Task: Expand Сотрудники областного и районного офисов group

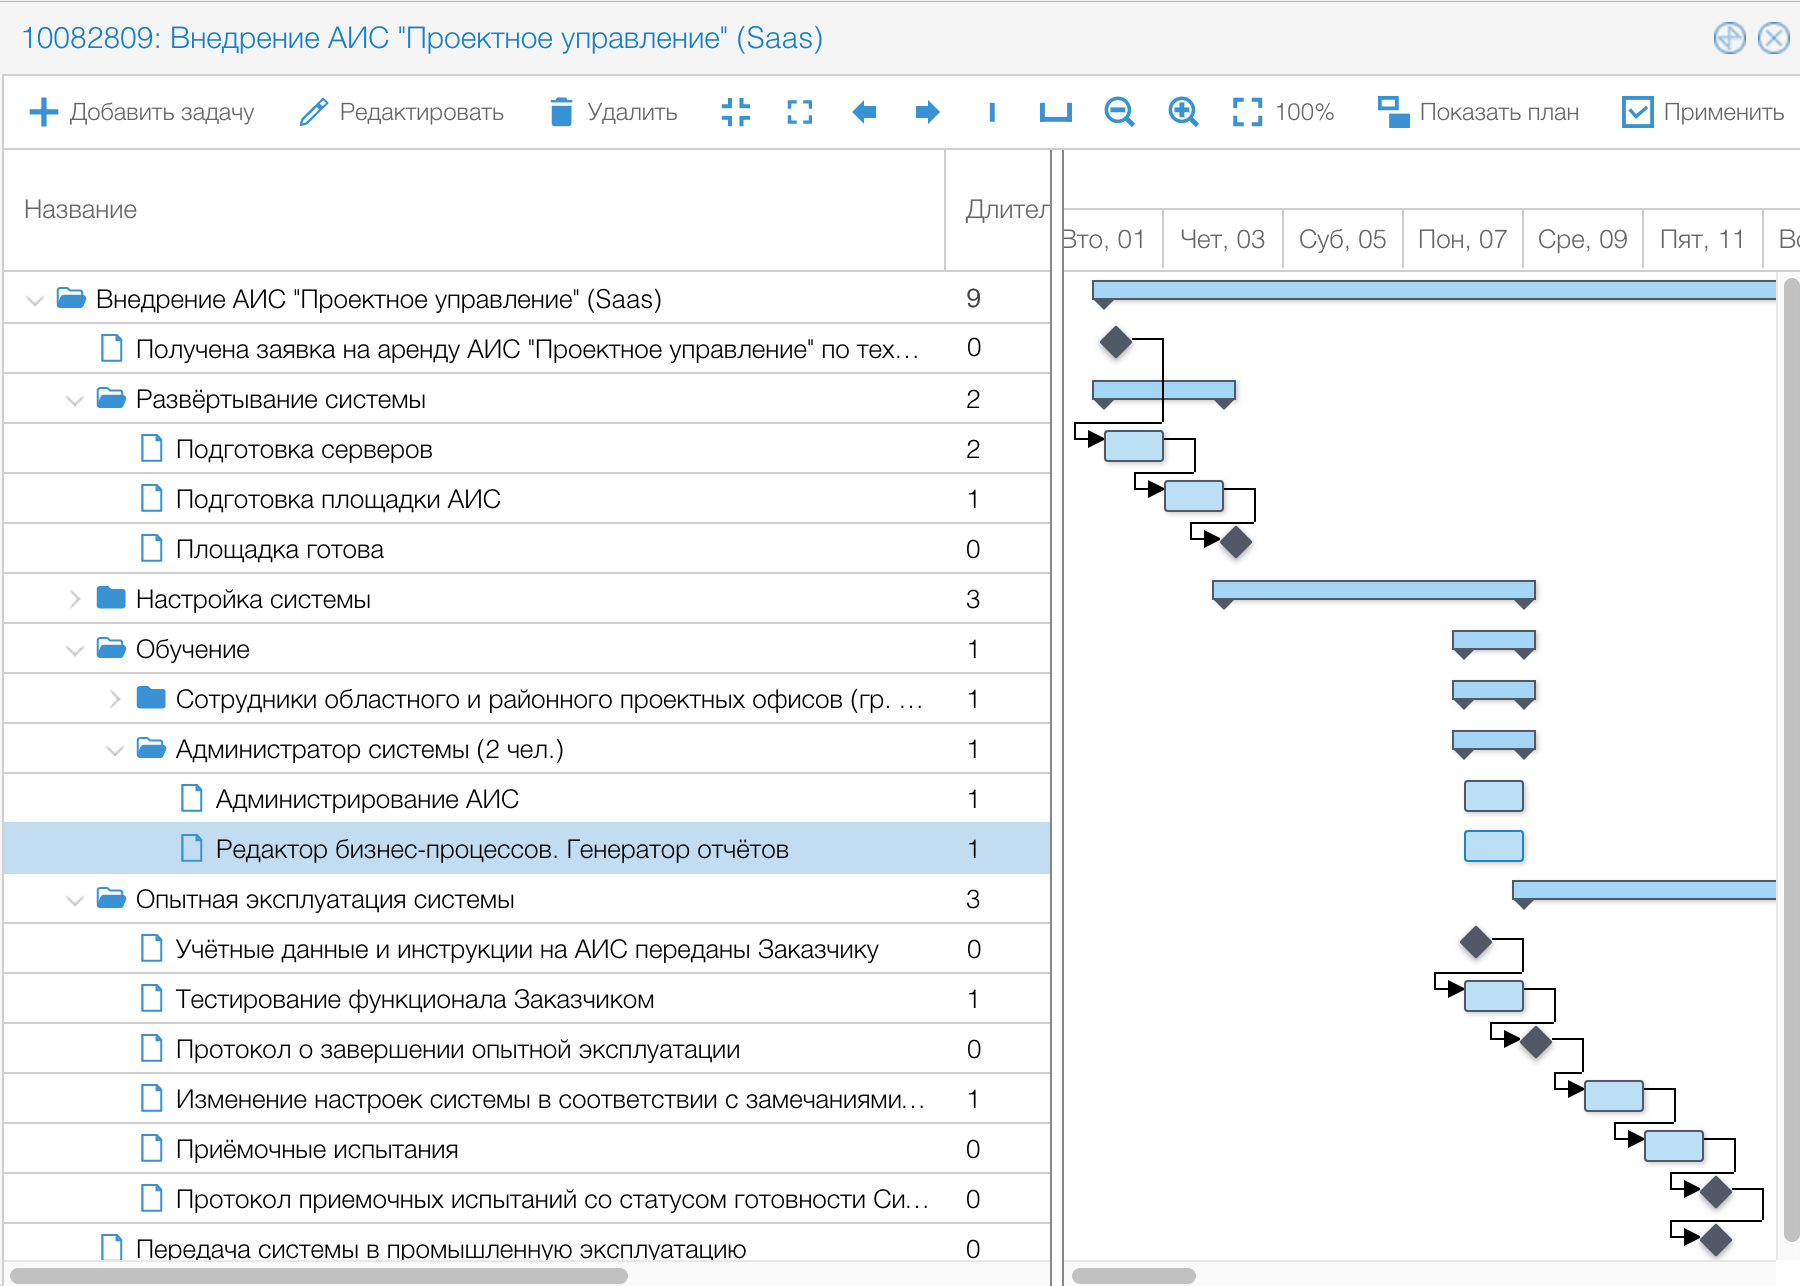Action: 115,699
